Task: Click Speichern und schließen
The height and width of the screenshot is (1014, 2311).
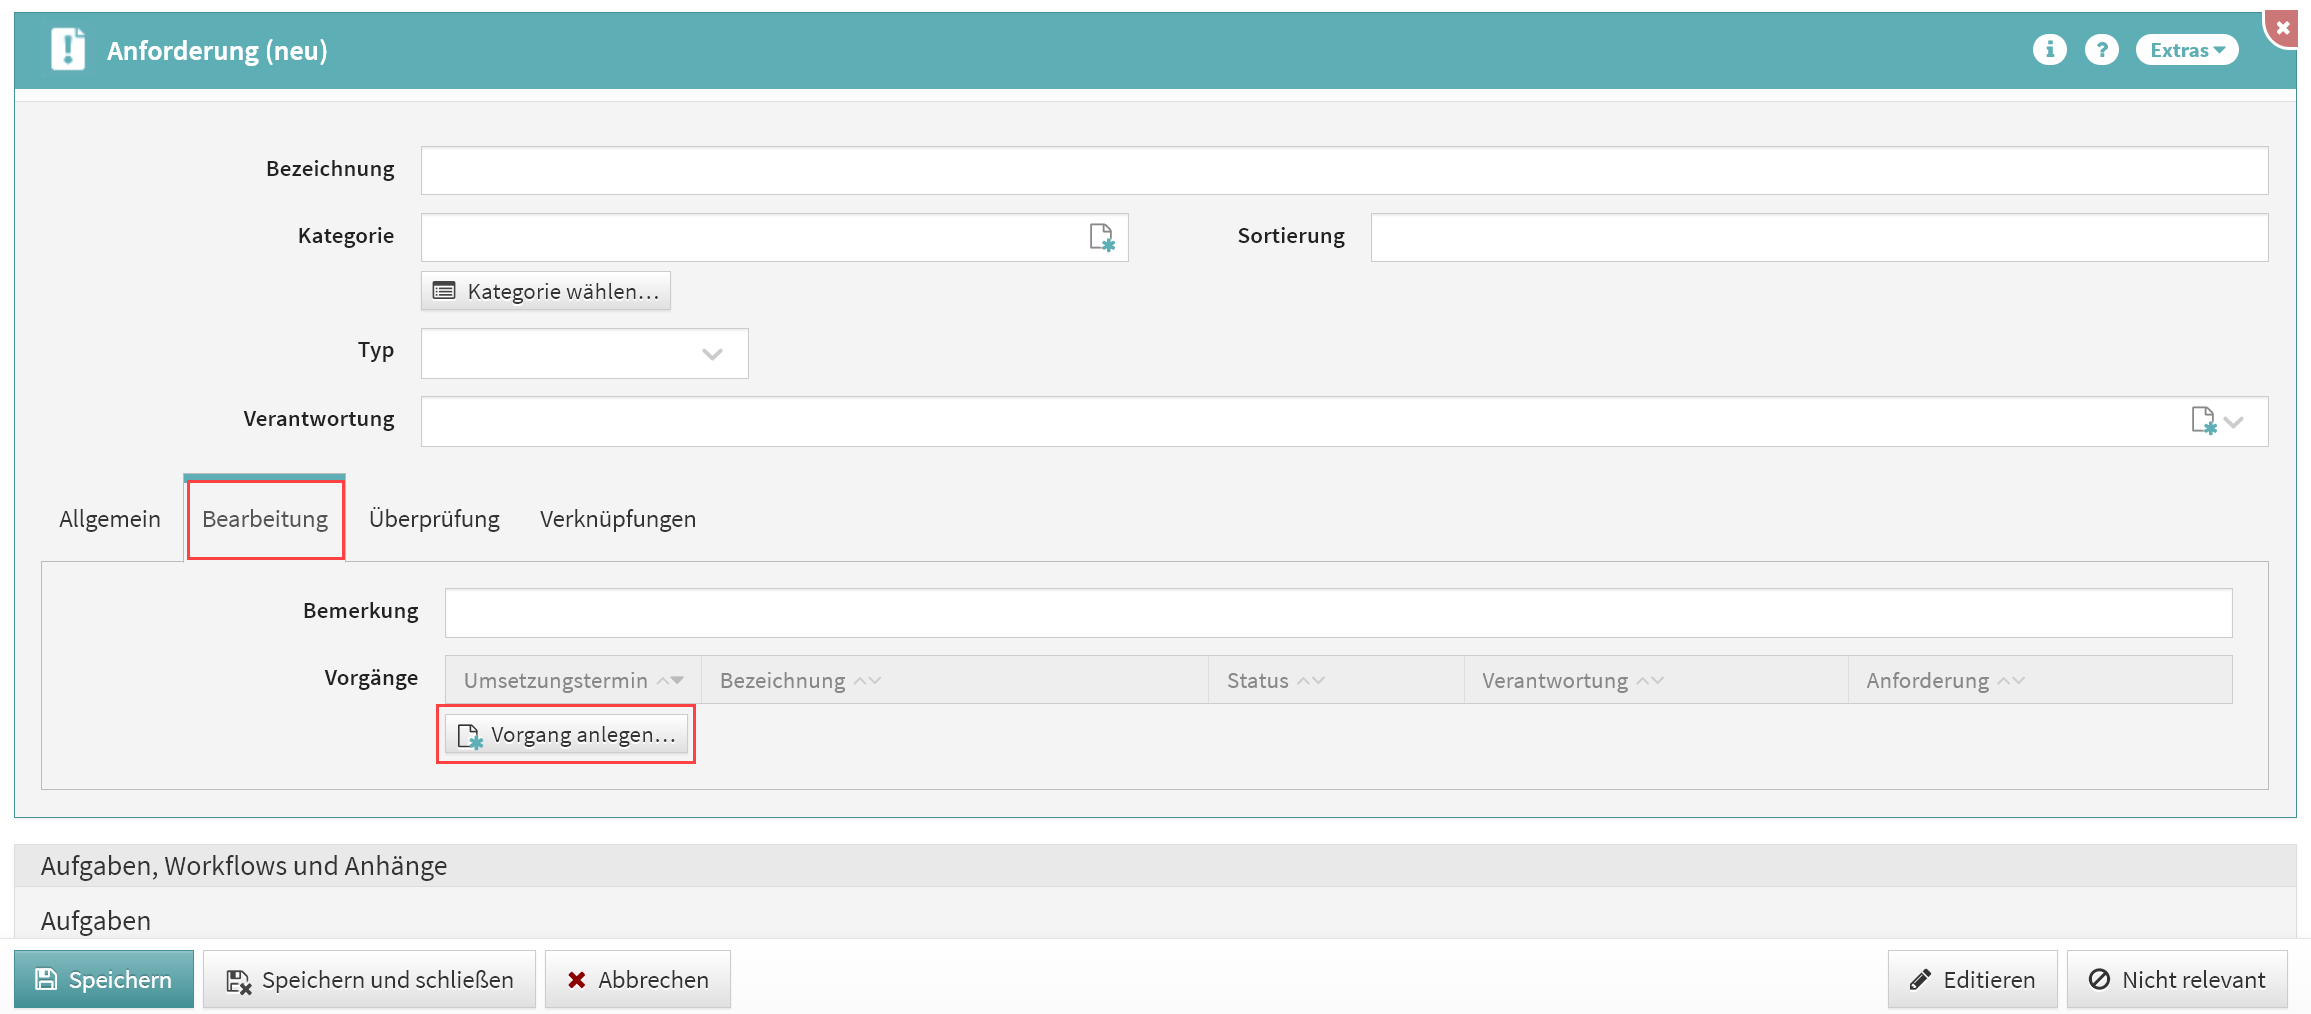Action: (370, 980)
